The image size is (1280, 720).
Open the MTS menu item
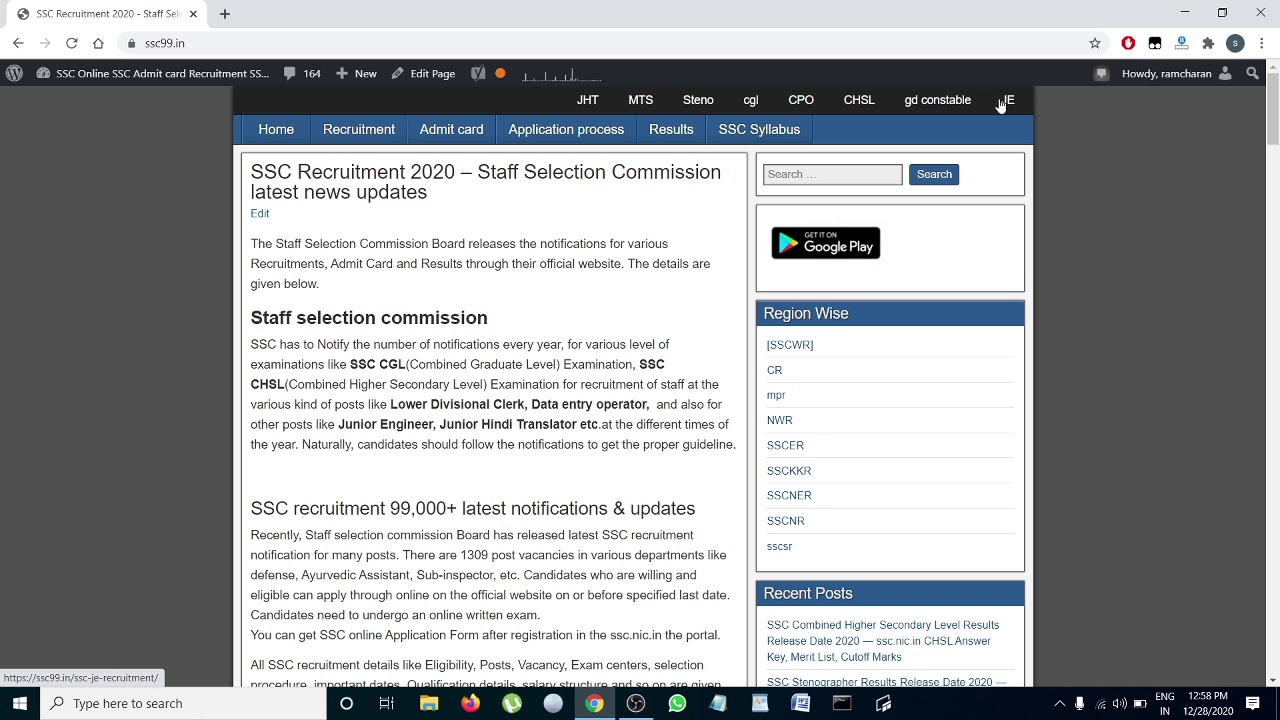(641, 100)
